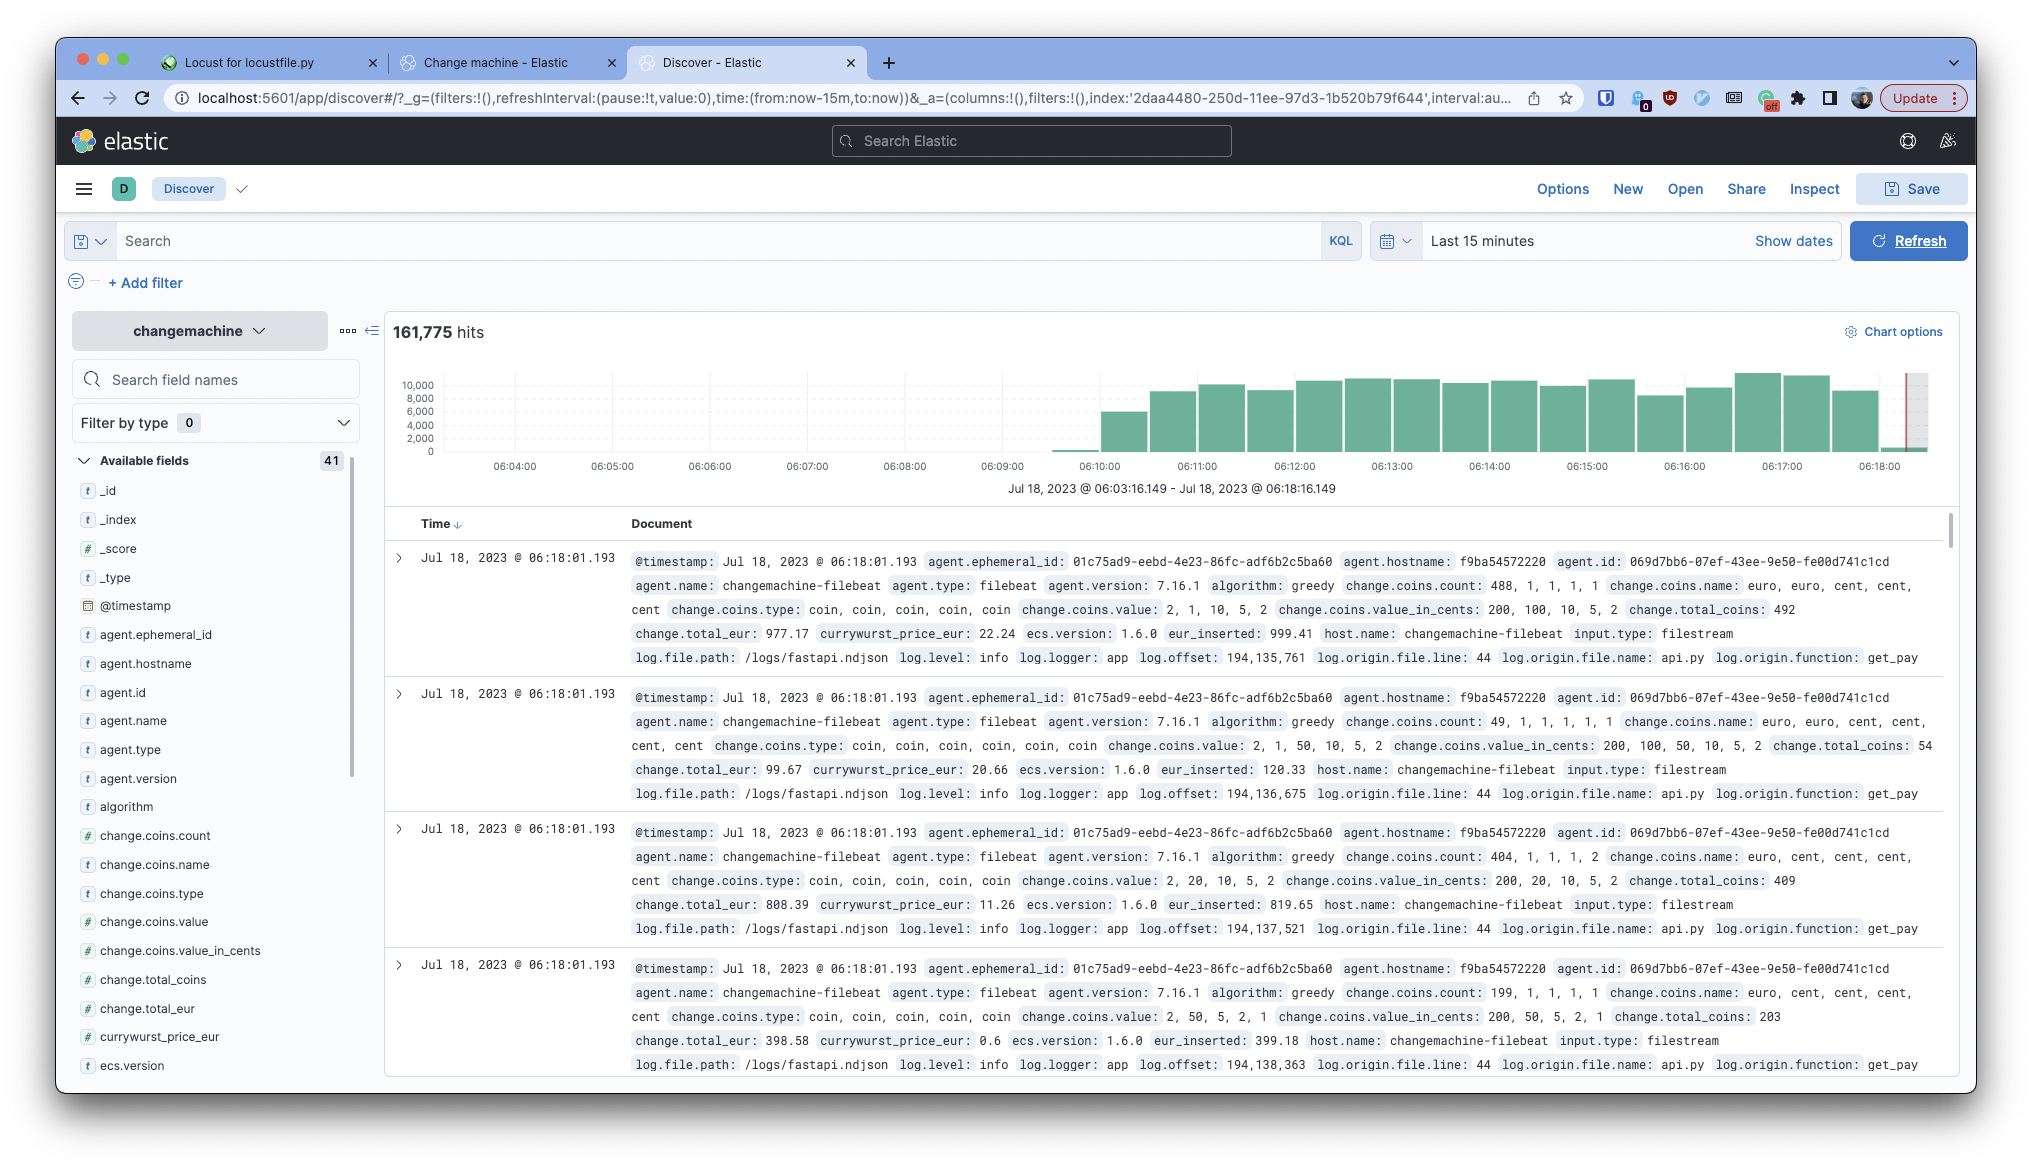The height and width of the screenshot is (1167, 2032).
Task: Open saved queries menu icon
Action: coord(90,241)
